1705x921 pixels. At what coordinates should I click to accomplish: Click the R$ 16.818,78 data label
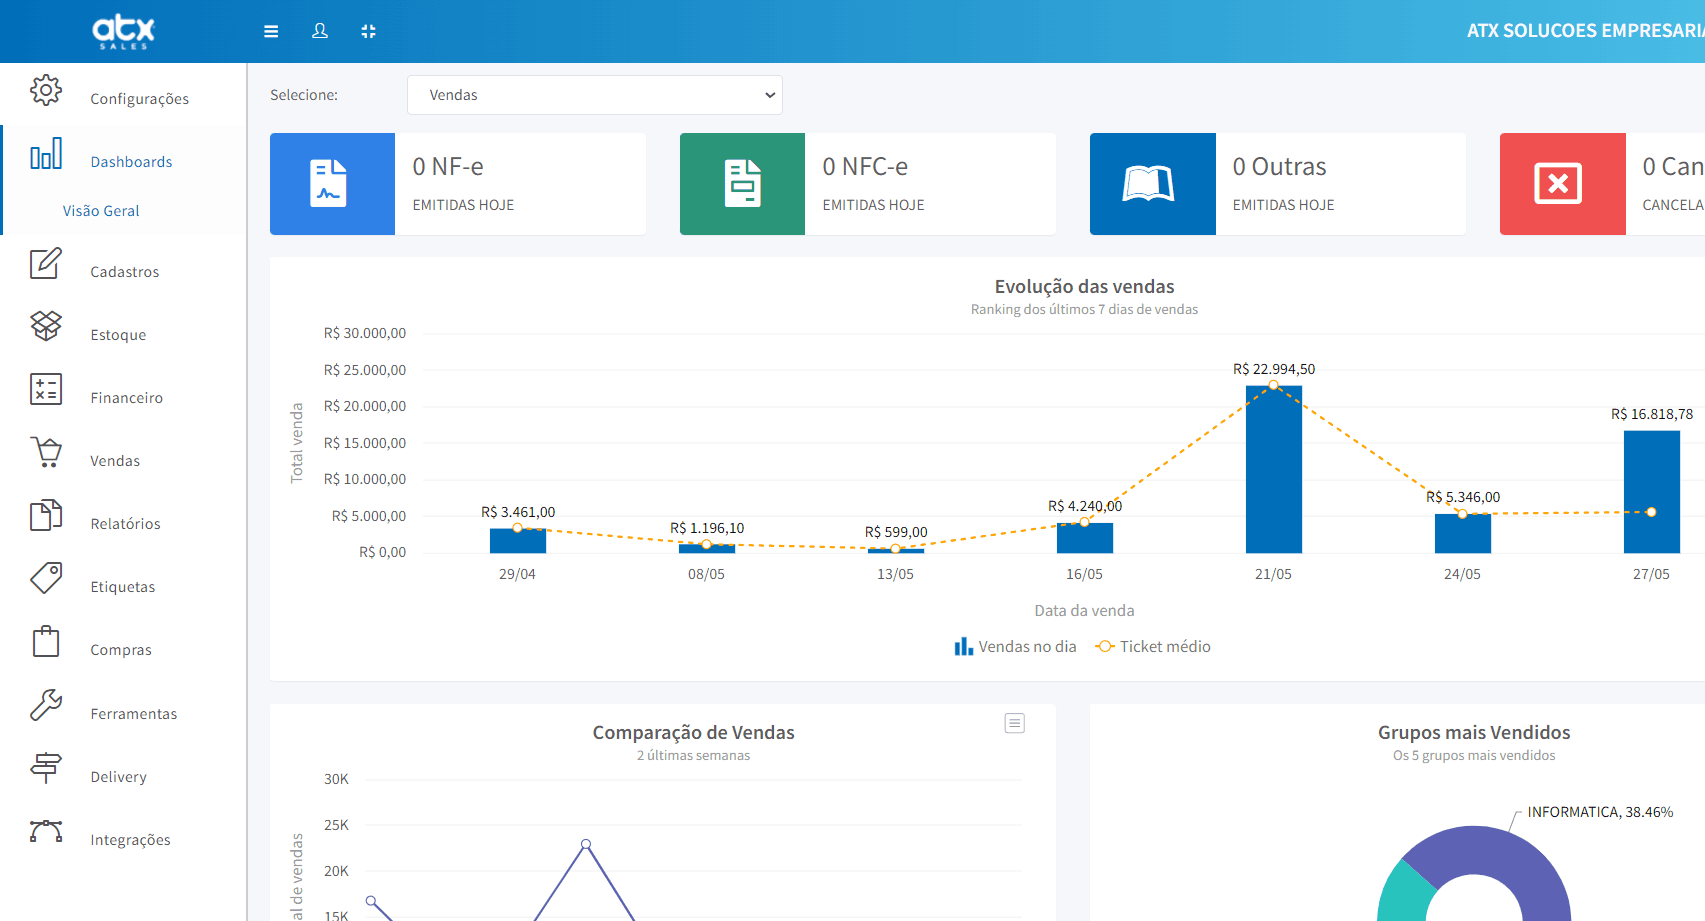[x=1652, y=414]
